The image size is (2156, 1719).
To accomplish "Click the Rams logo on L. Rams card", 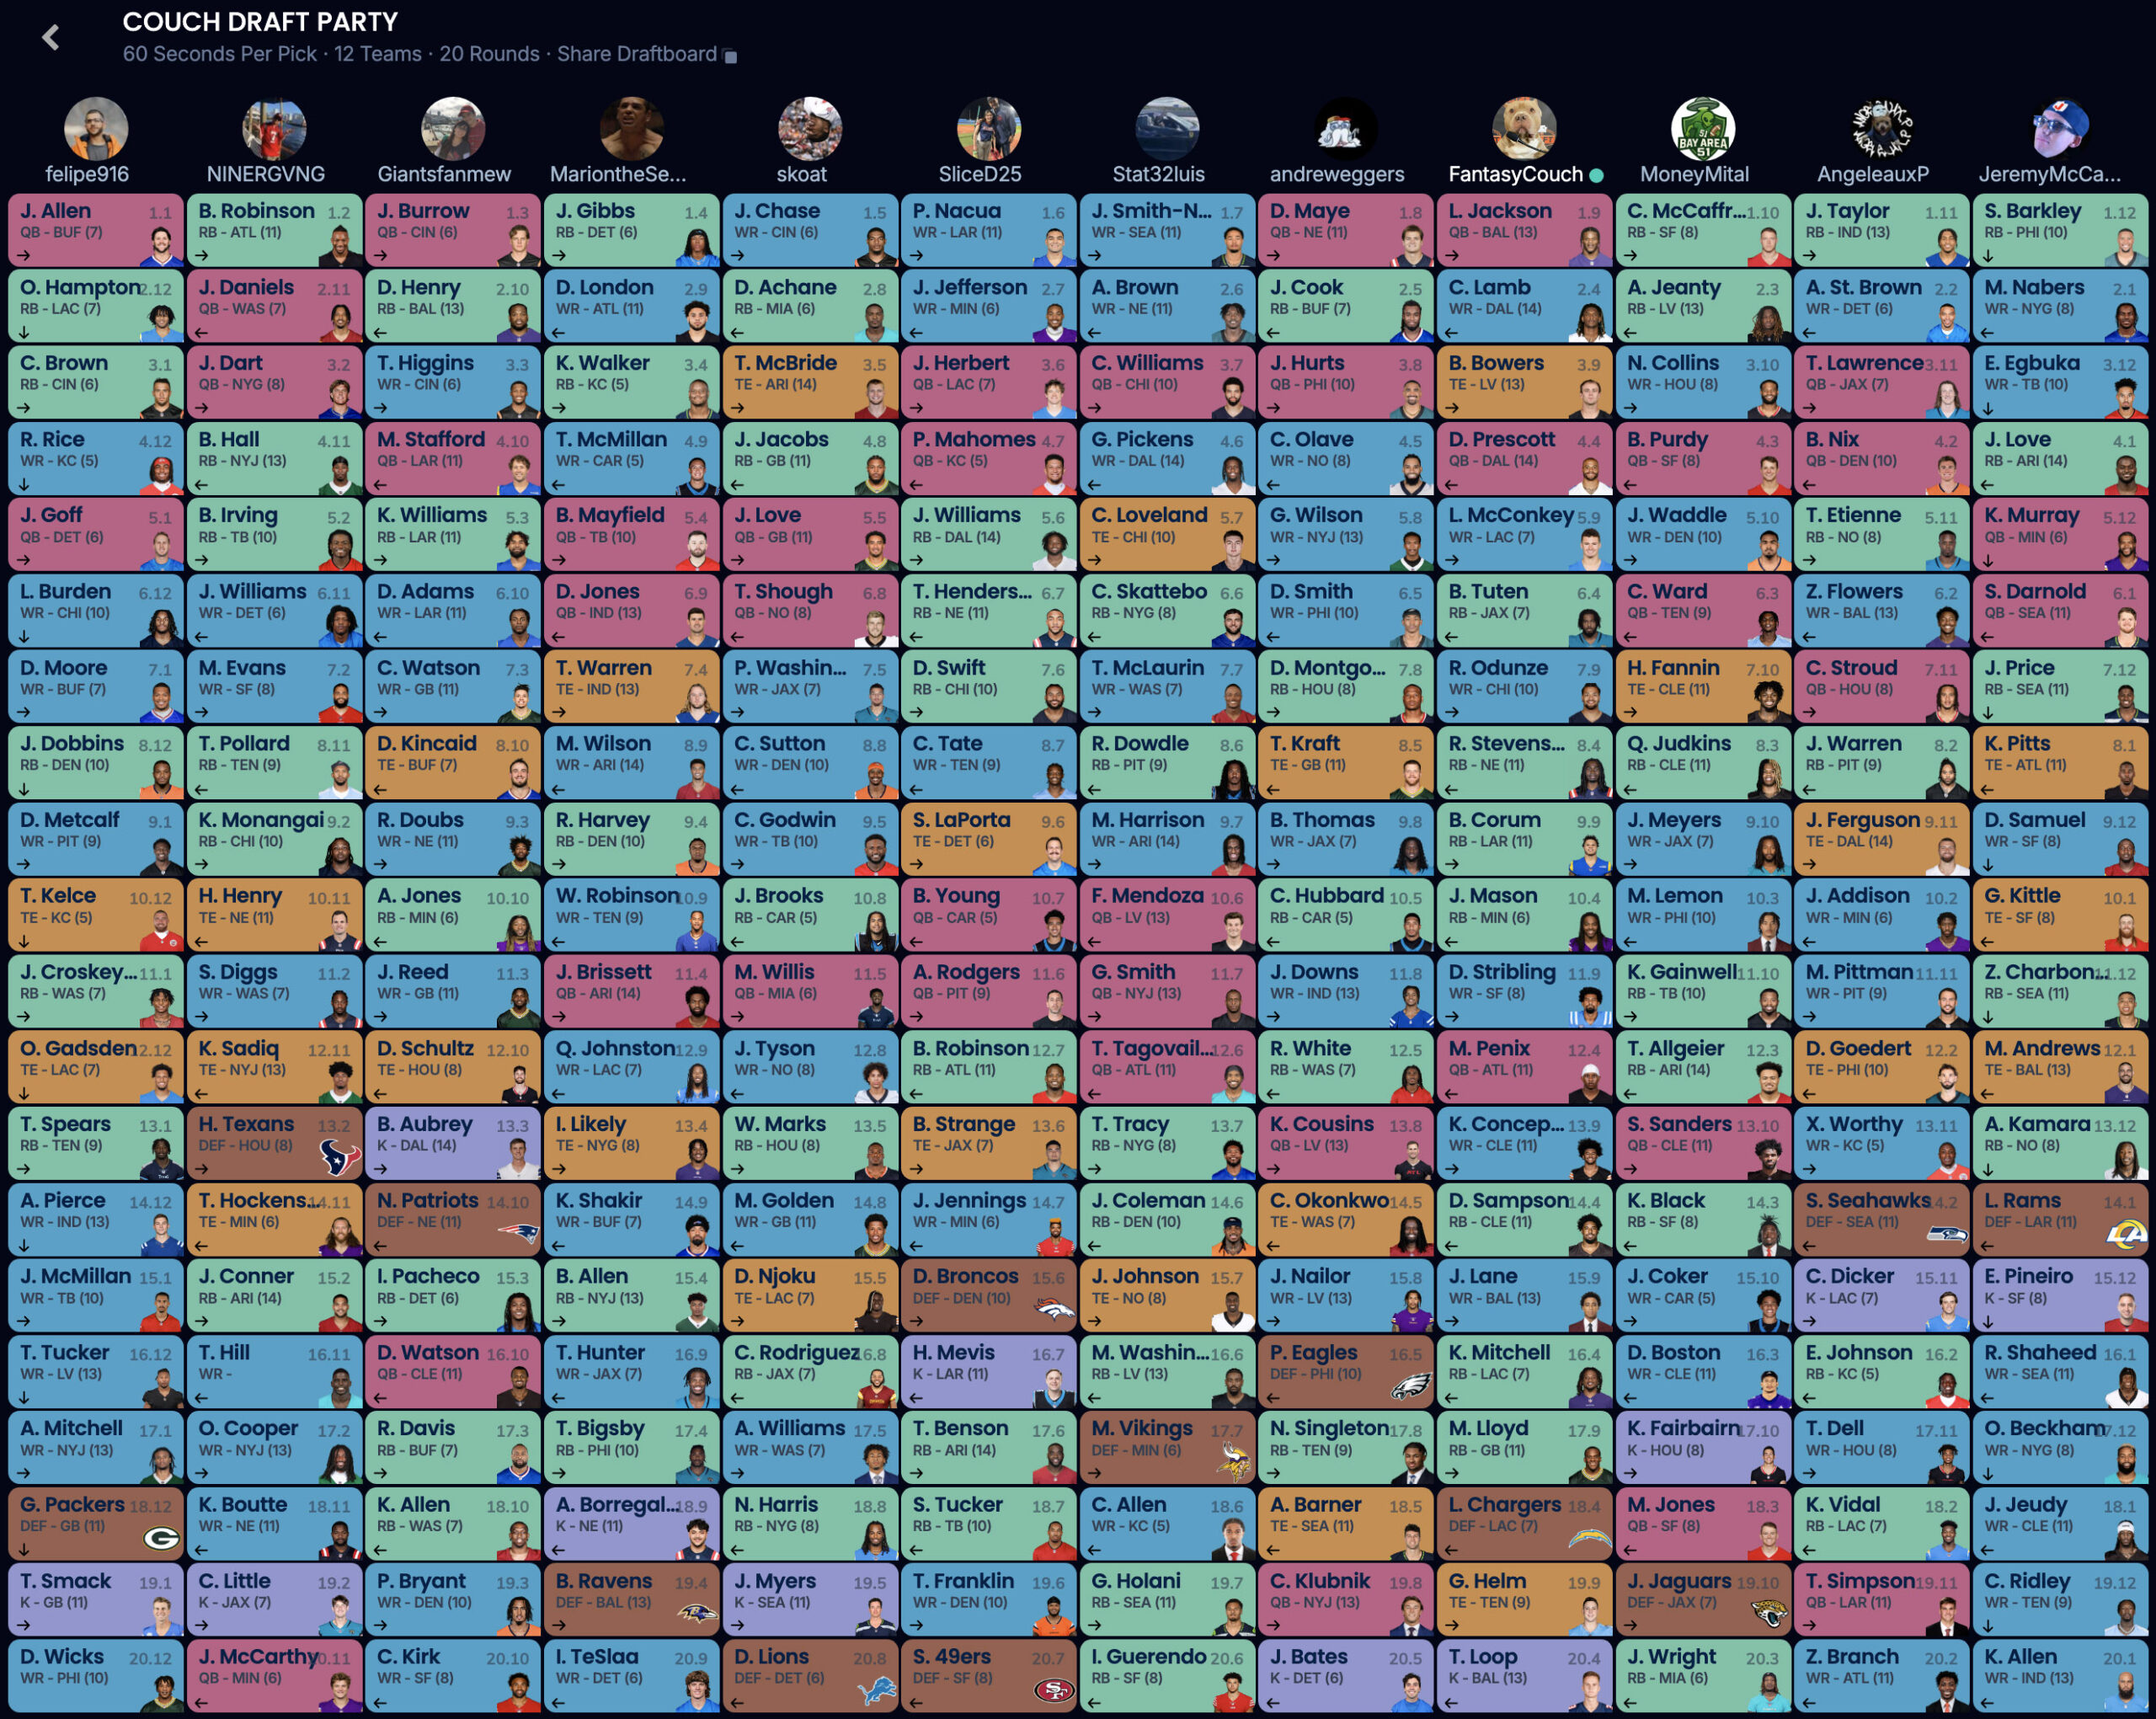I will point(2126,1233).
